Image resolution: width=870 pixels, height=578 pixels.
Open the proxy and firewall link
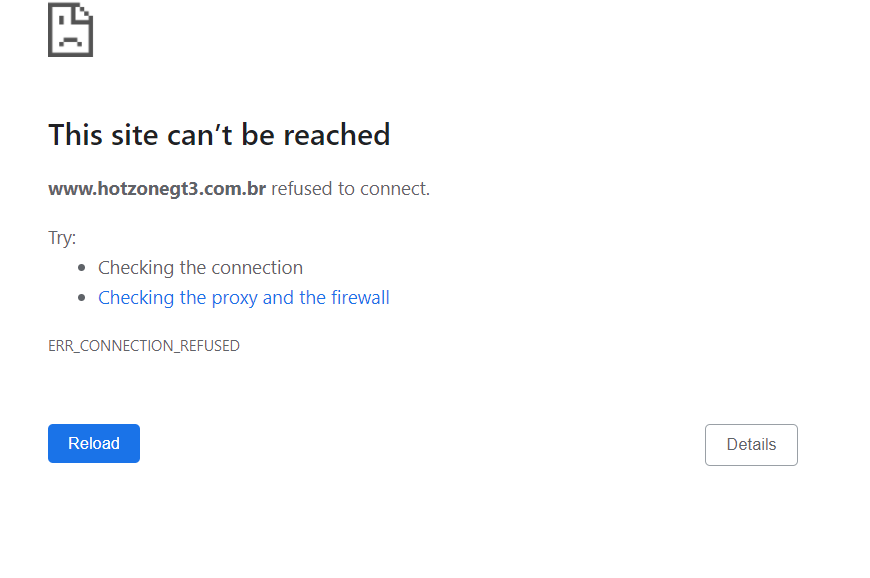pos(244,297)
